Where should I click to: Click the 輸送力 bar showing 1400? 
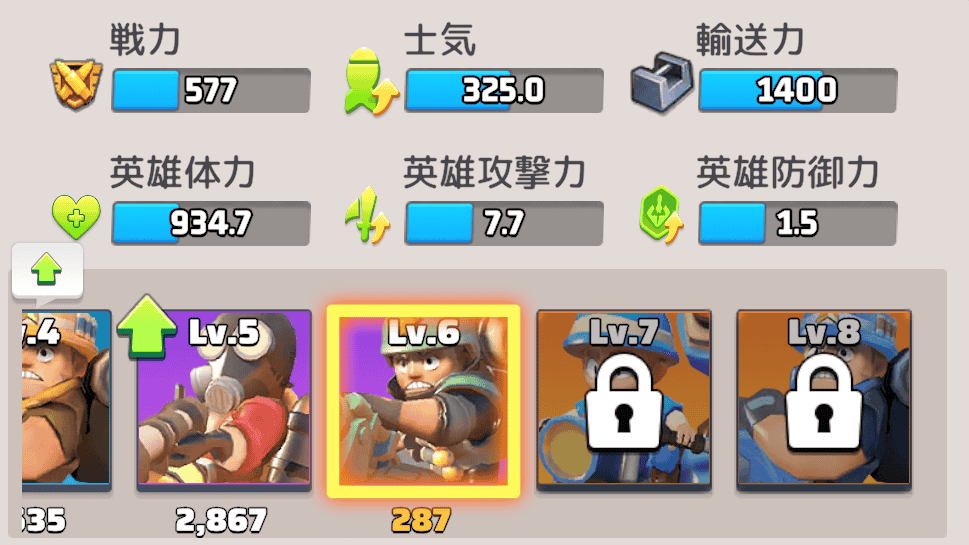[x=797, y=90]
